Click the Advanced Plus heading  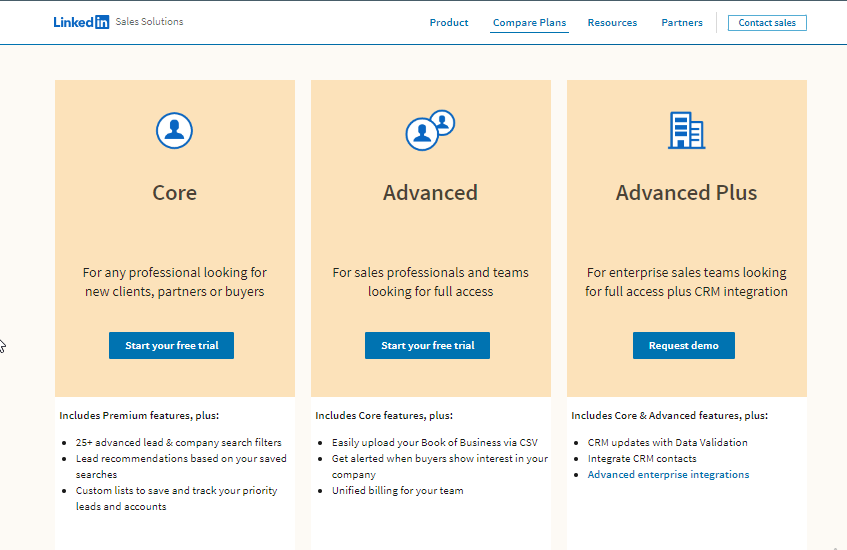[x=687, y=193]
